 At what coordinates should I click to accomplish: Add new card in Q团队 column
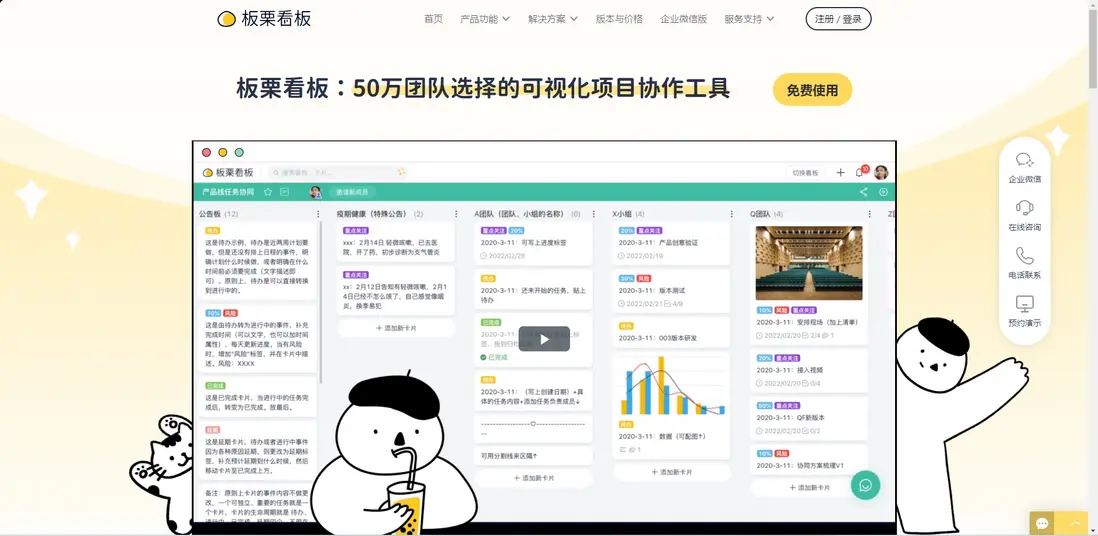[809, 488]
